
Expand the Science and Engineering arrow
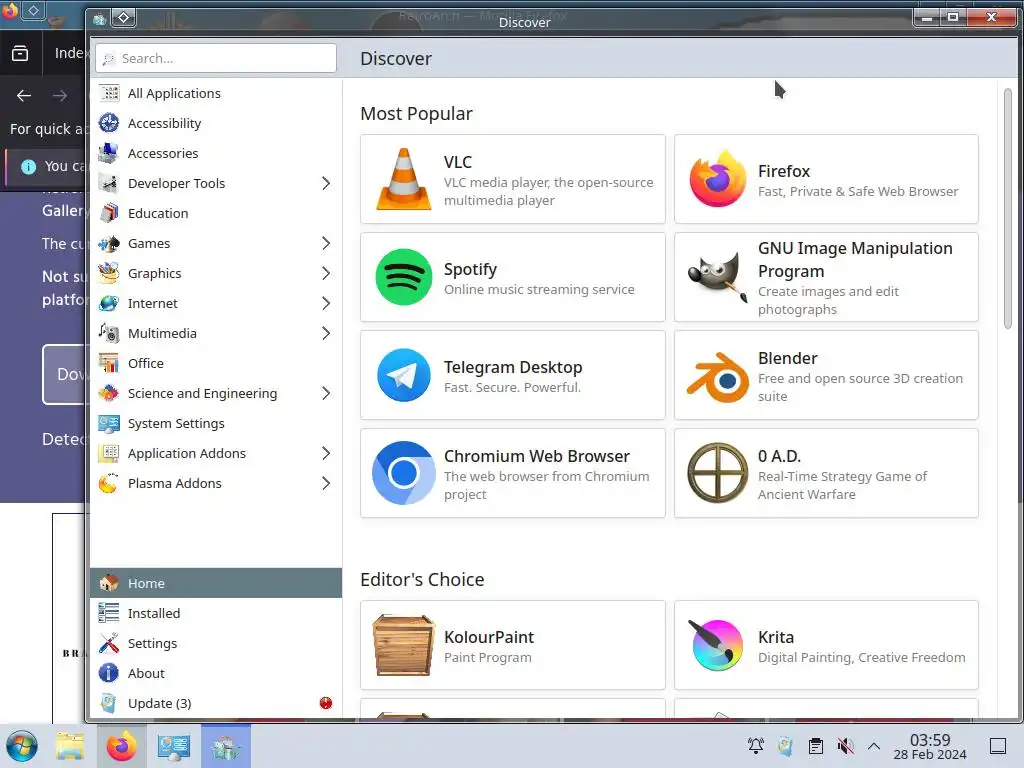(x=326, y=393)
